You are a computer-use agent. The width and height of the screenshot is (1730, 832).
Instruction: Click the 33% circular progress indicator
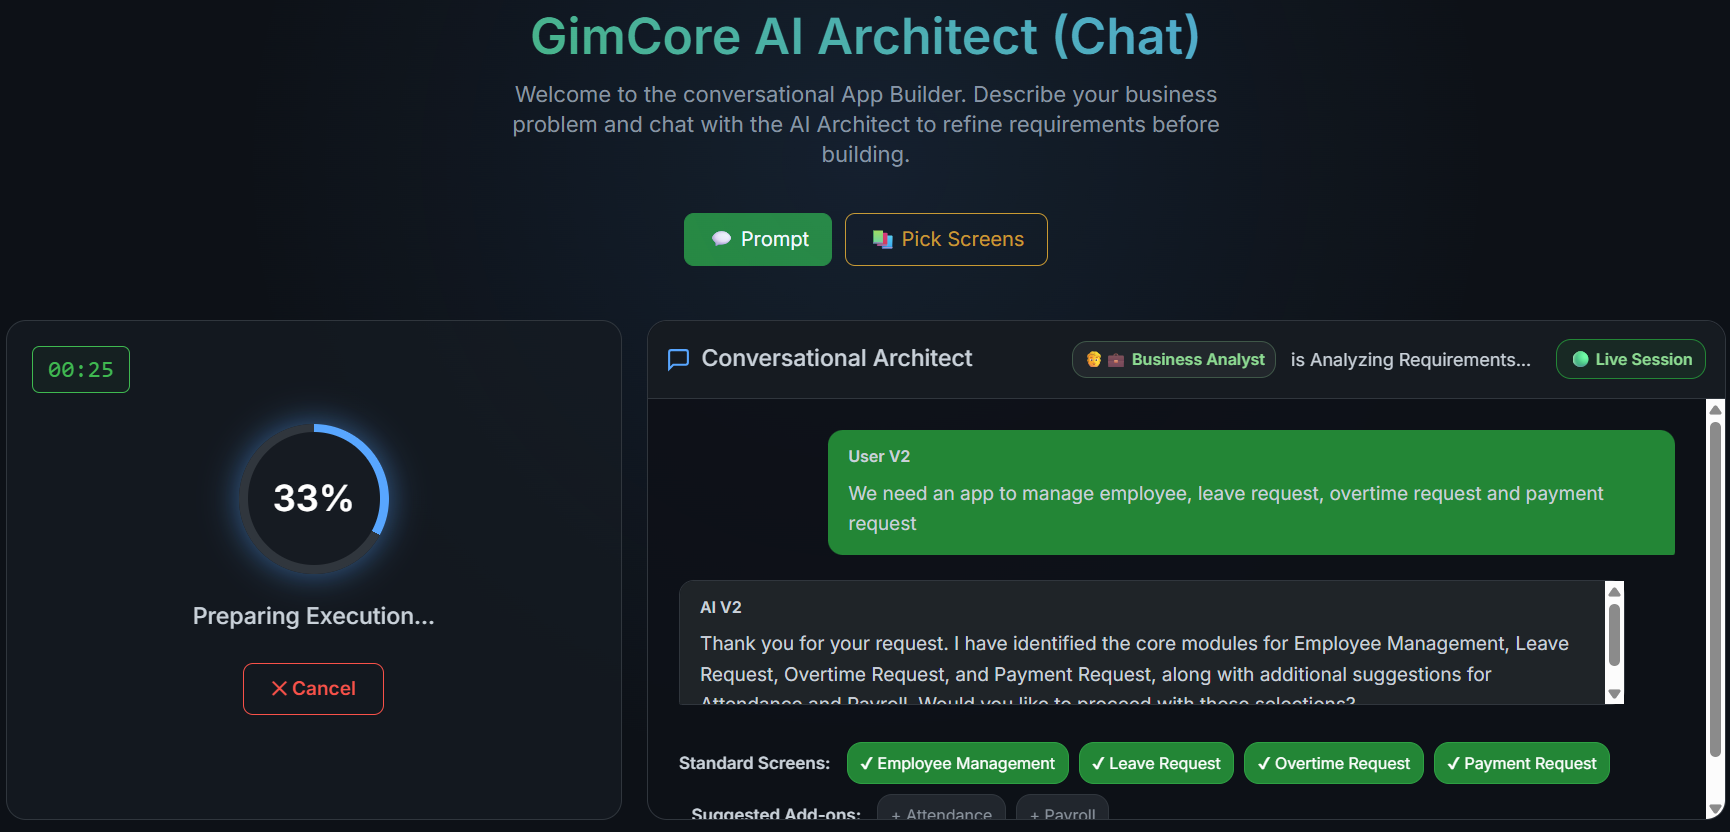point(314,498)
